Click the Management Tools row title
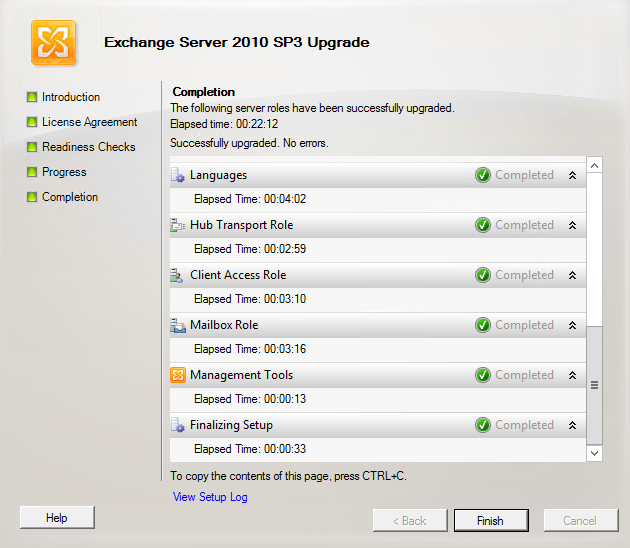The width and height of the screenshot is (630, 548). (241, 375)
